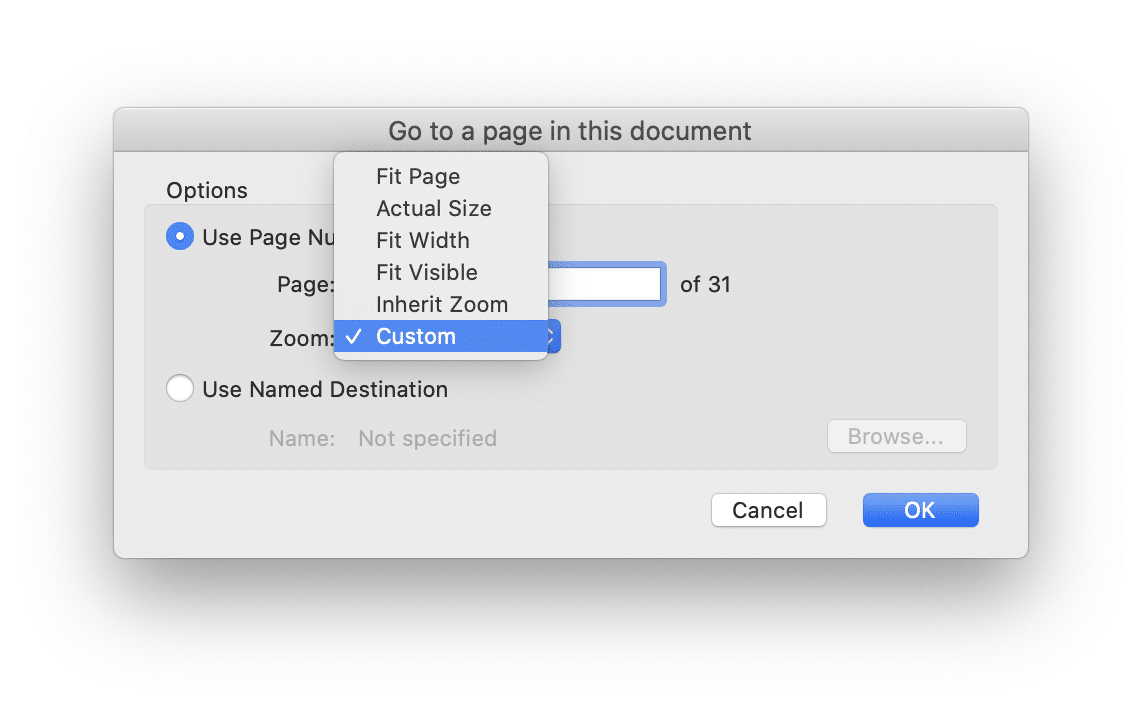
Task: Select "Fit Page" from the Zoom menu
Action: [x=417, y=176]
